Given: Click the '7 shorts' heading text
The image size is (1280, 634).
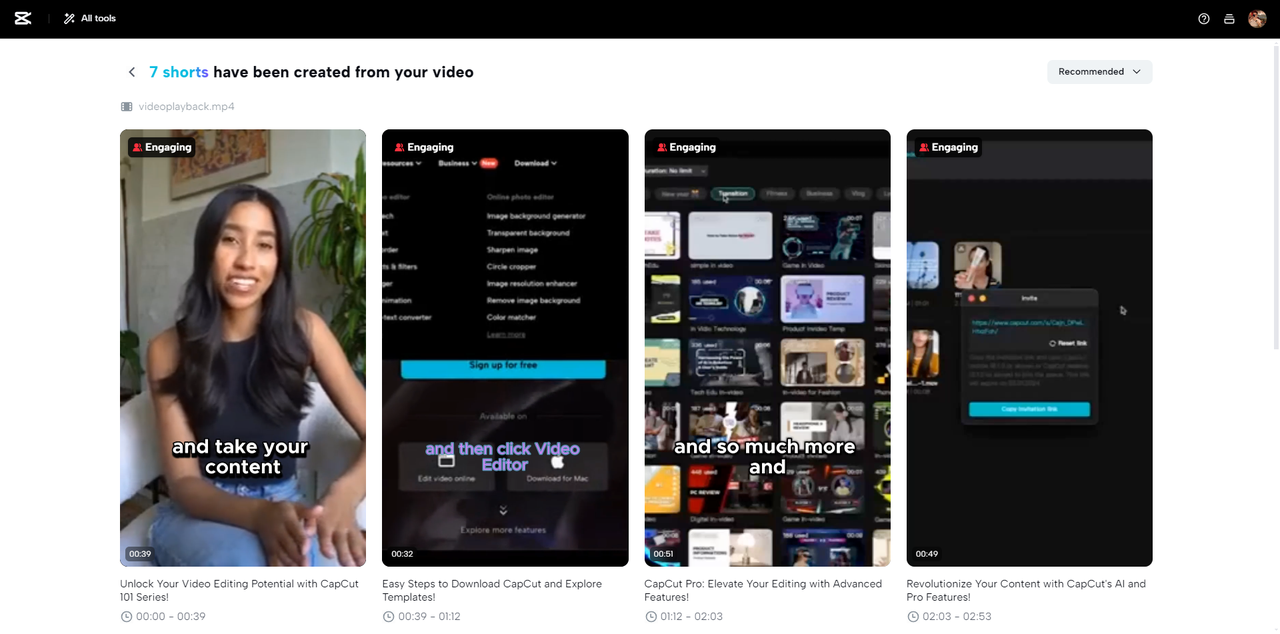Looking at the screenshot, I should click(179, 72).
